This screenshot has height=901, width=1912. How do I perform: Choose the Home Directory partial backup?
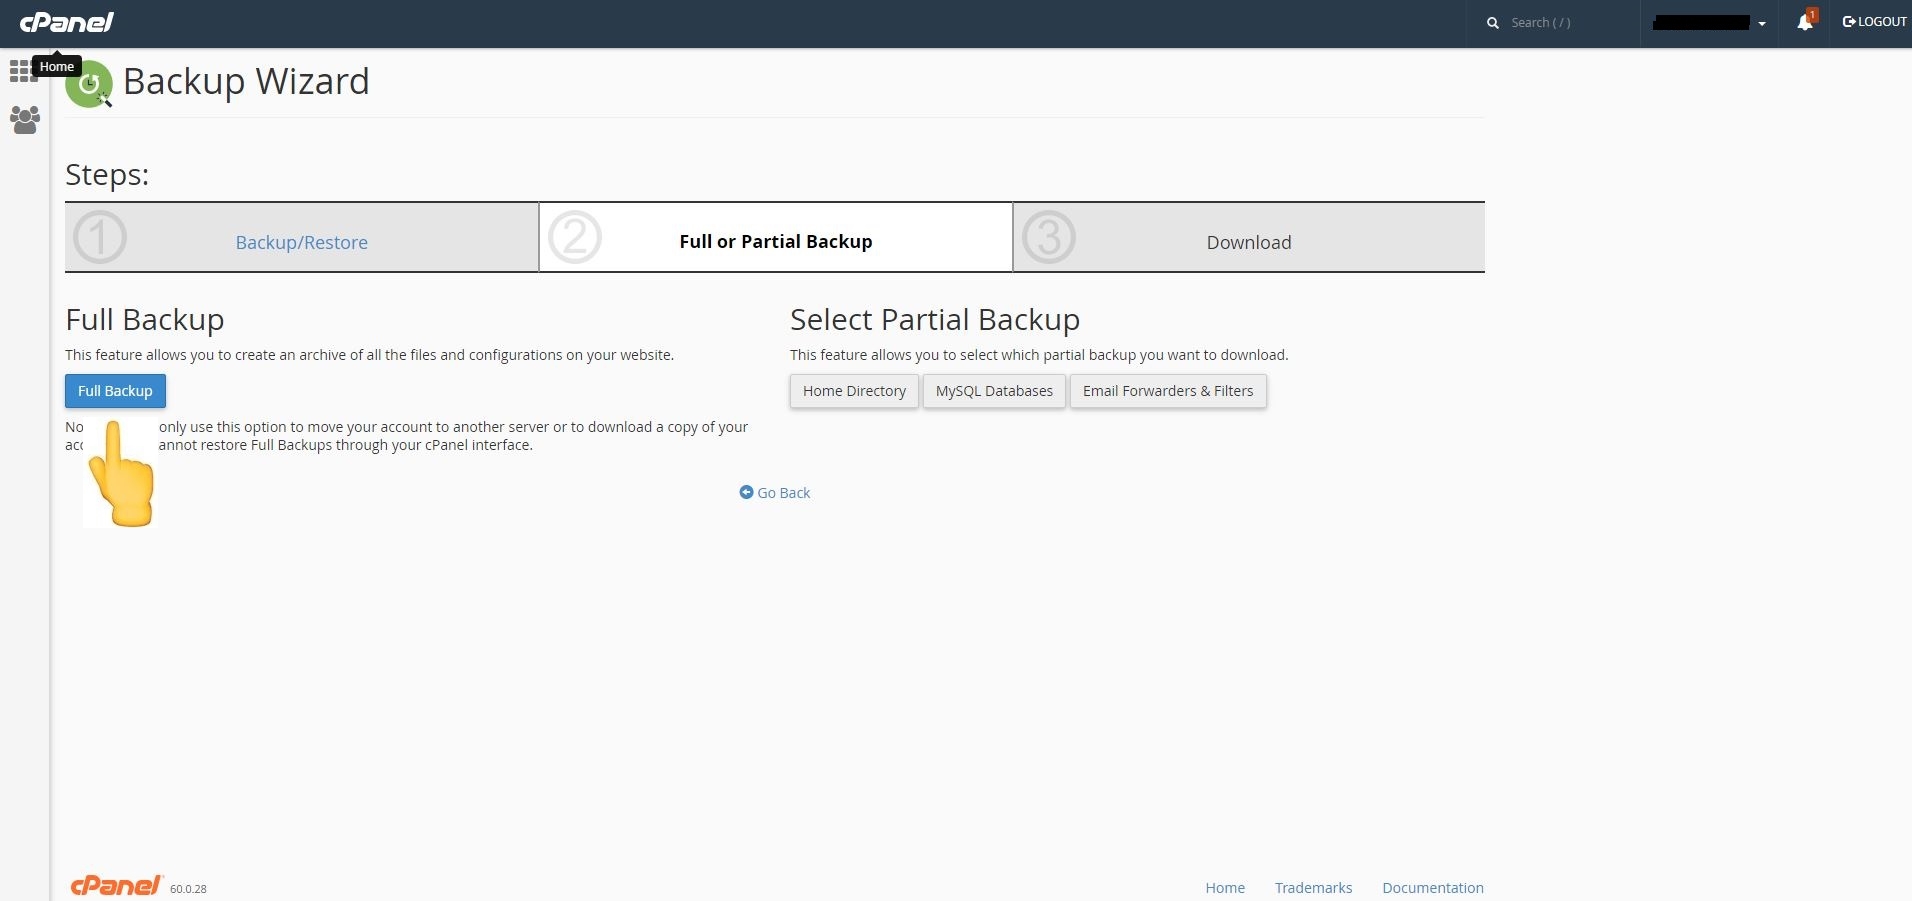(x=854, y=391)
